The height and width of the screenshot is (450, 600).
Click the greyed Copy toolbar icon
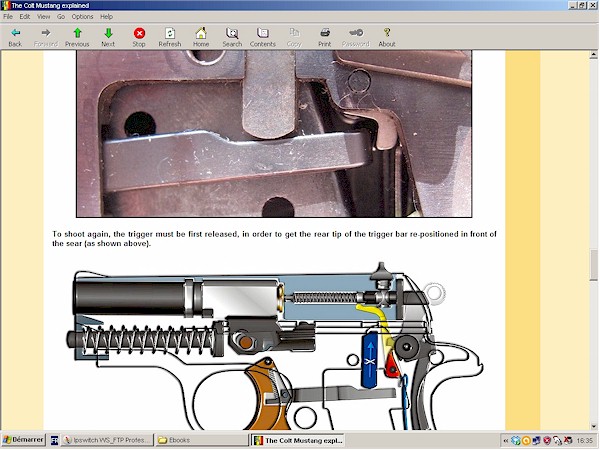[294, 37]
